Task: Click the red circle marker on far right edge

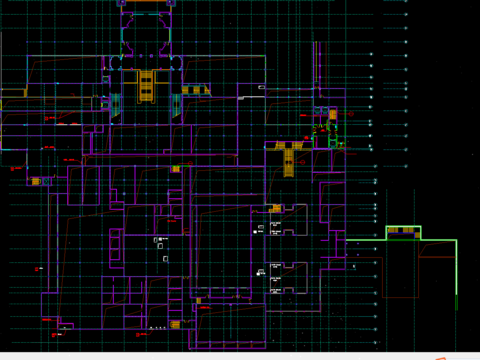Action: pos(351,114)
